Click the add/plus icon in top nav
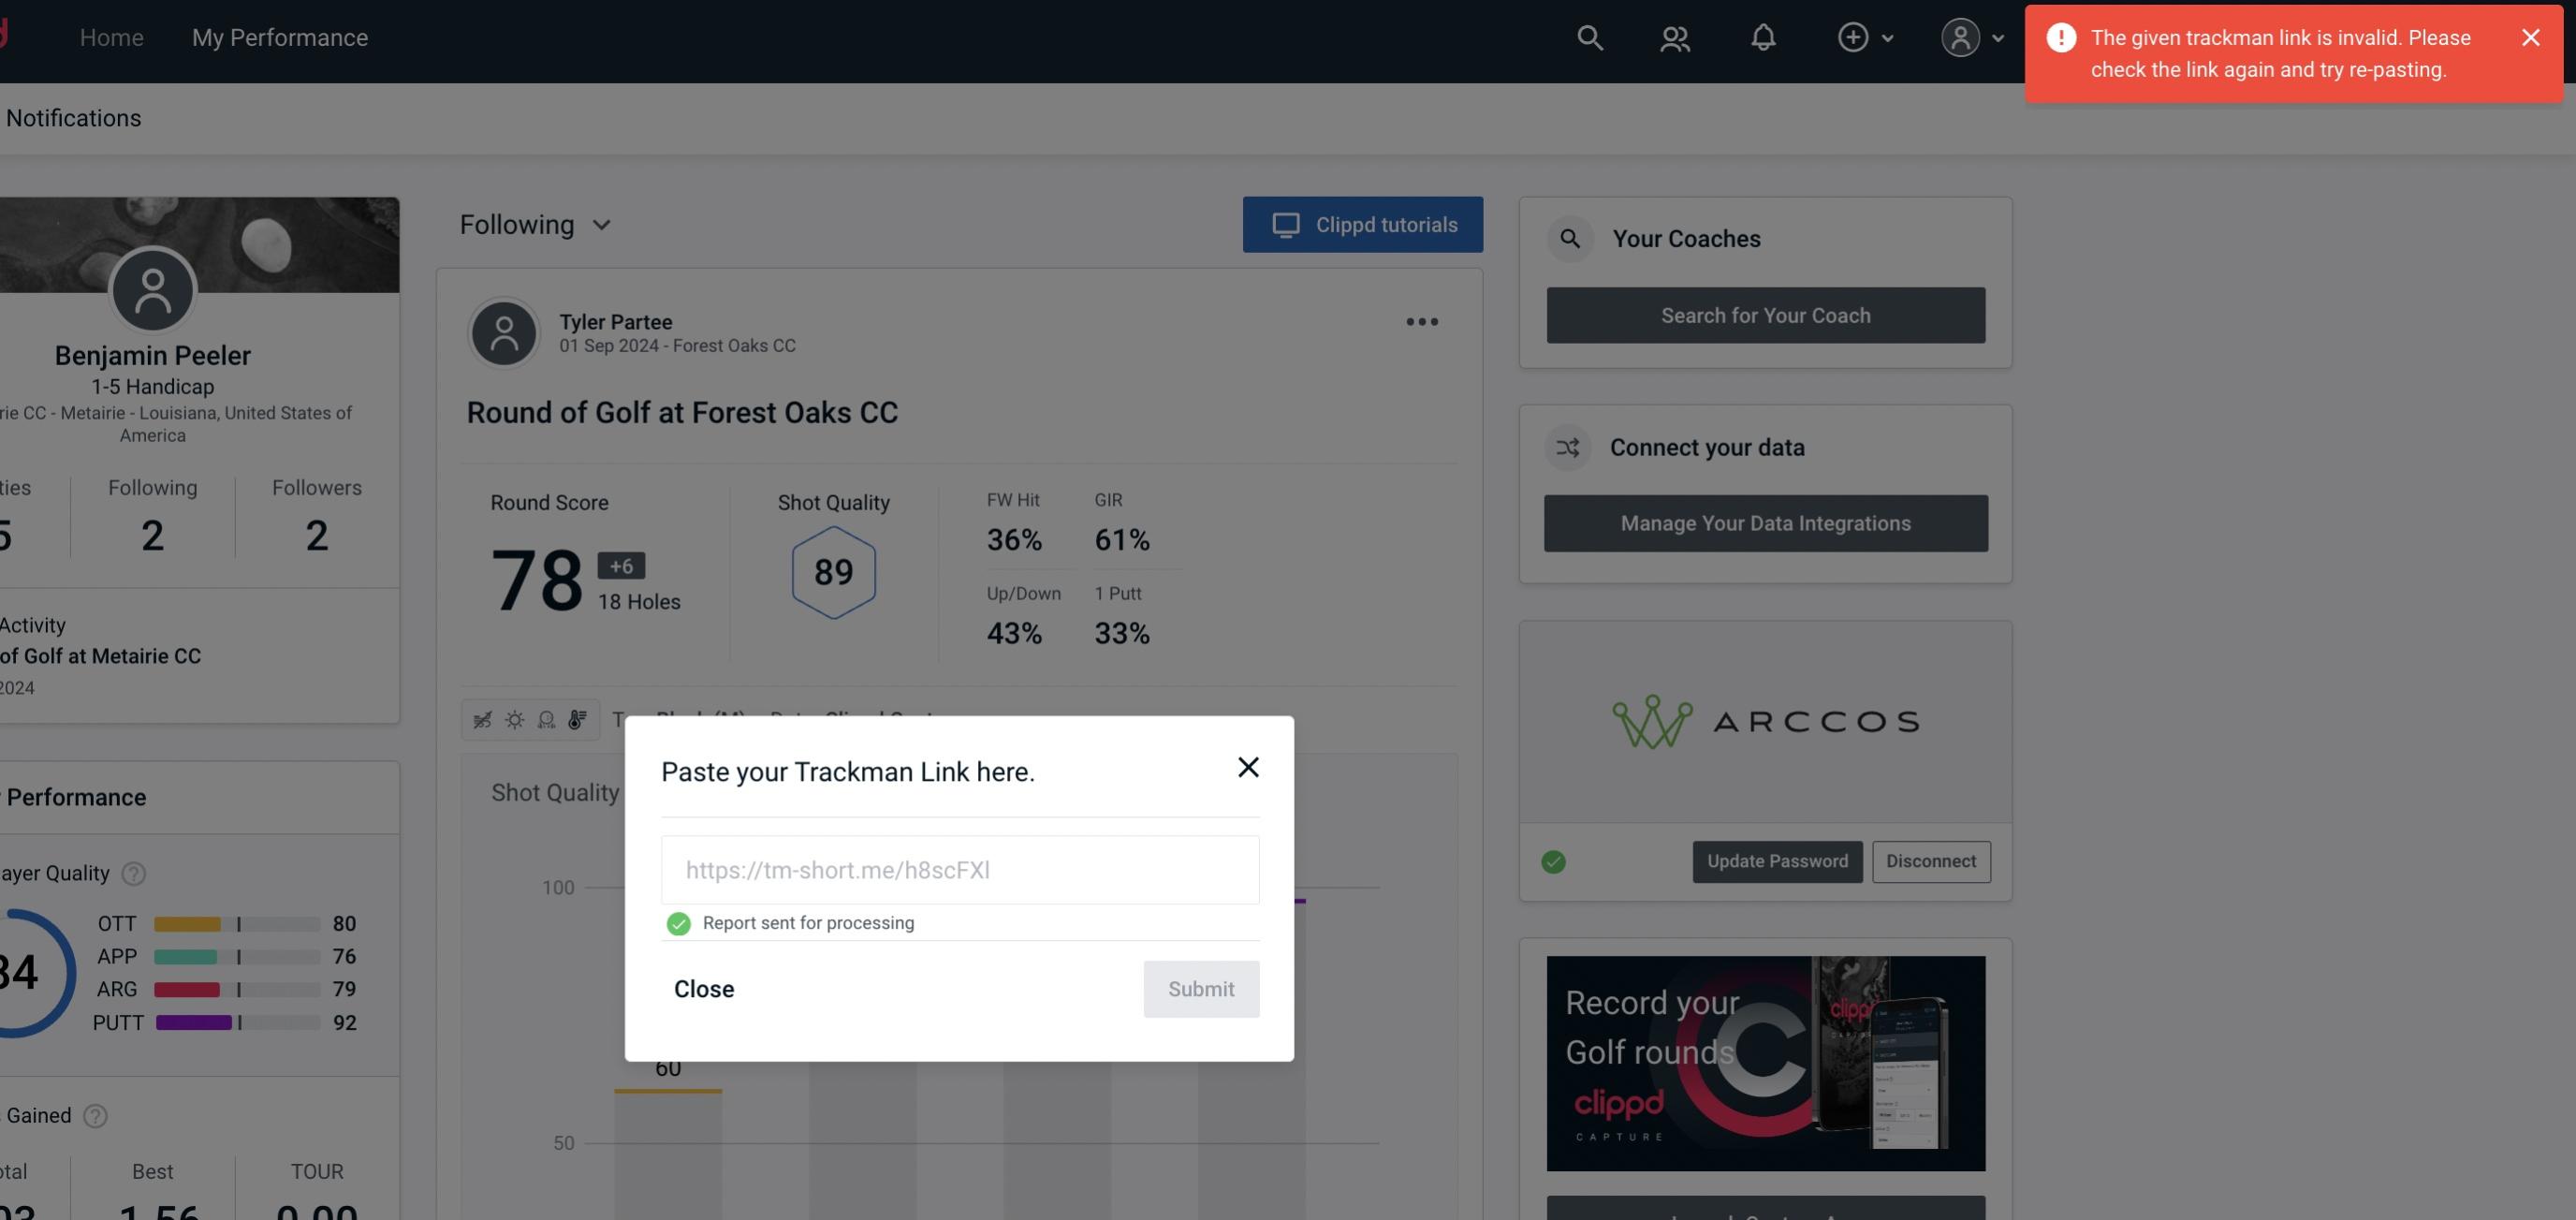The image size is (2576, 1220). (1853, 37)
